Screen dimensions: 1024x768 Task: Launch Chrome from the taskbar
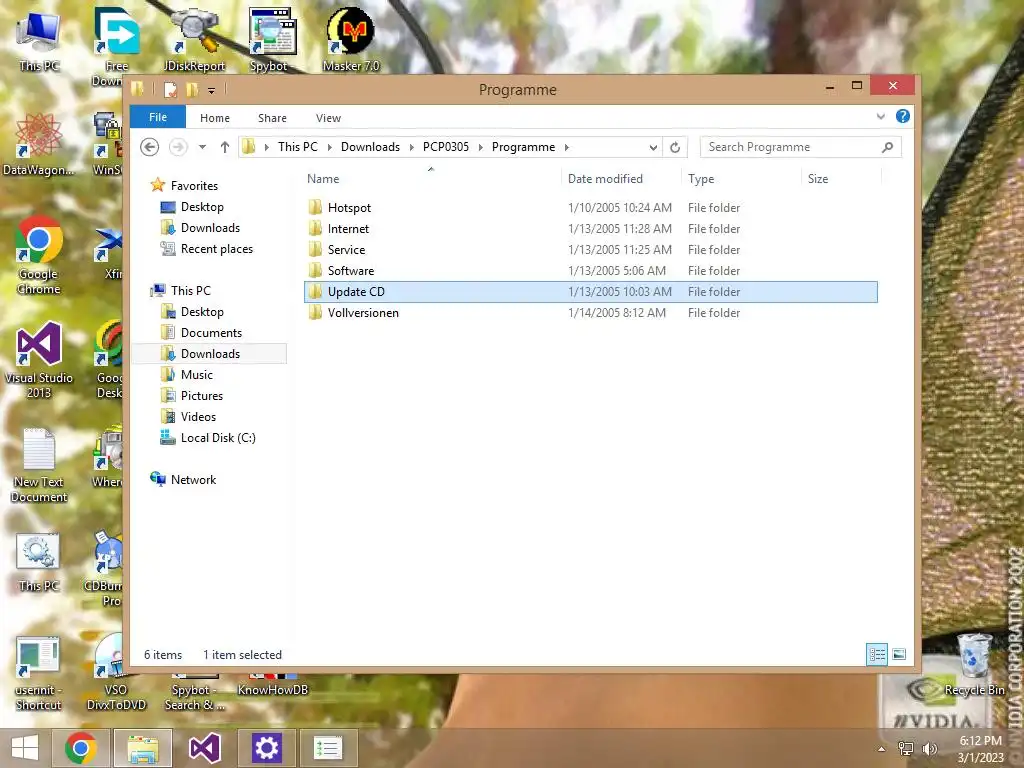(81, 748)
